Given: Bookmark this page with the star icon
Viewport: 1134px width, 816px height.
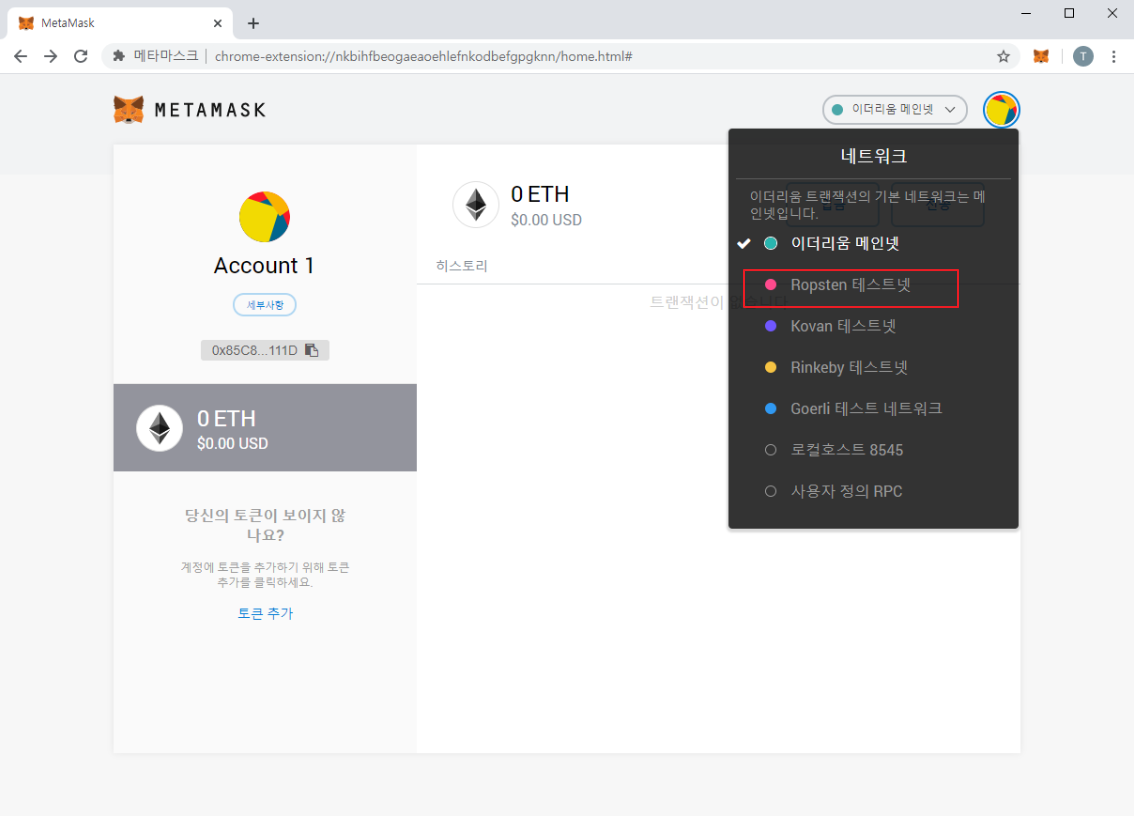Looking at the screenshot, I should 1003,56.
